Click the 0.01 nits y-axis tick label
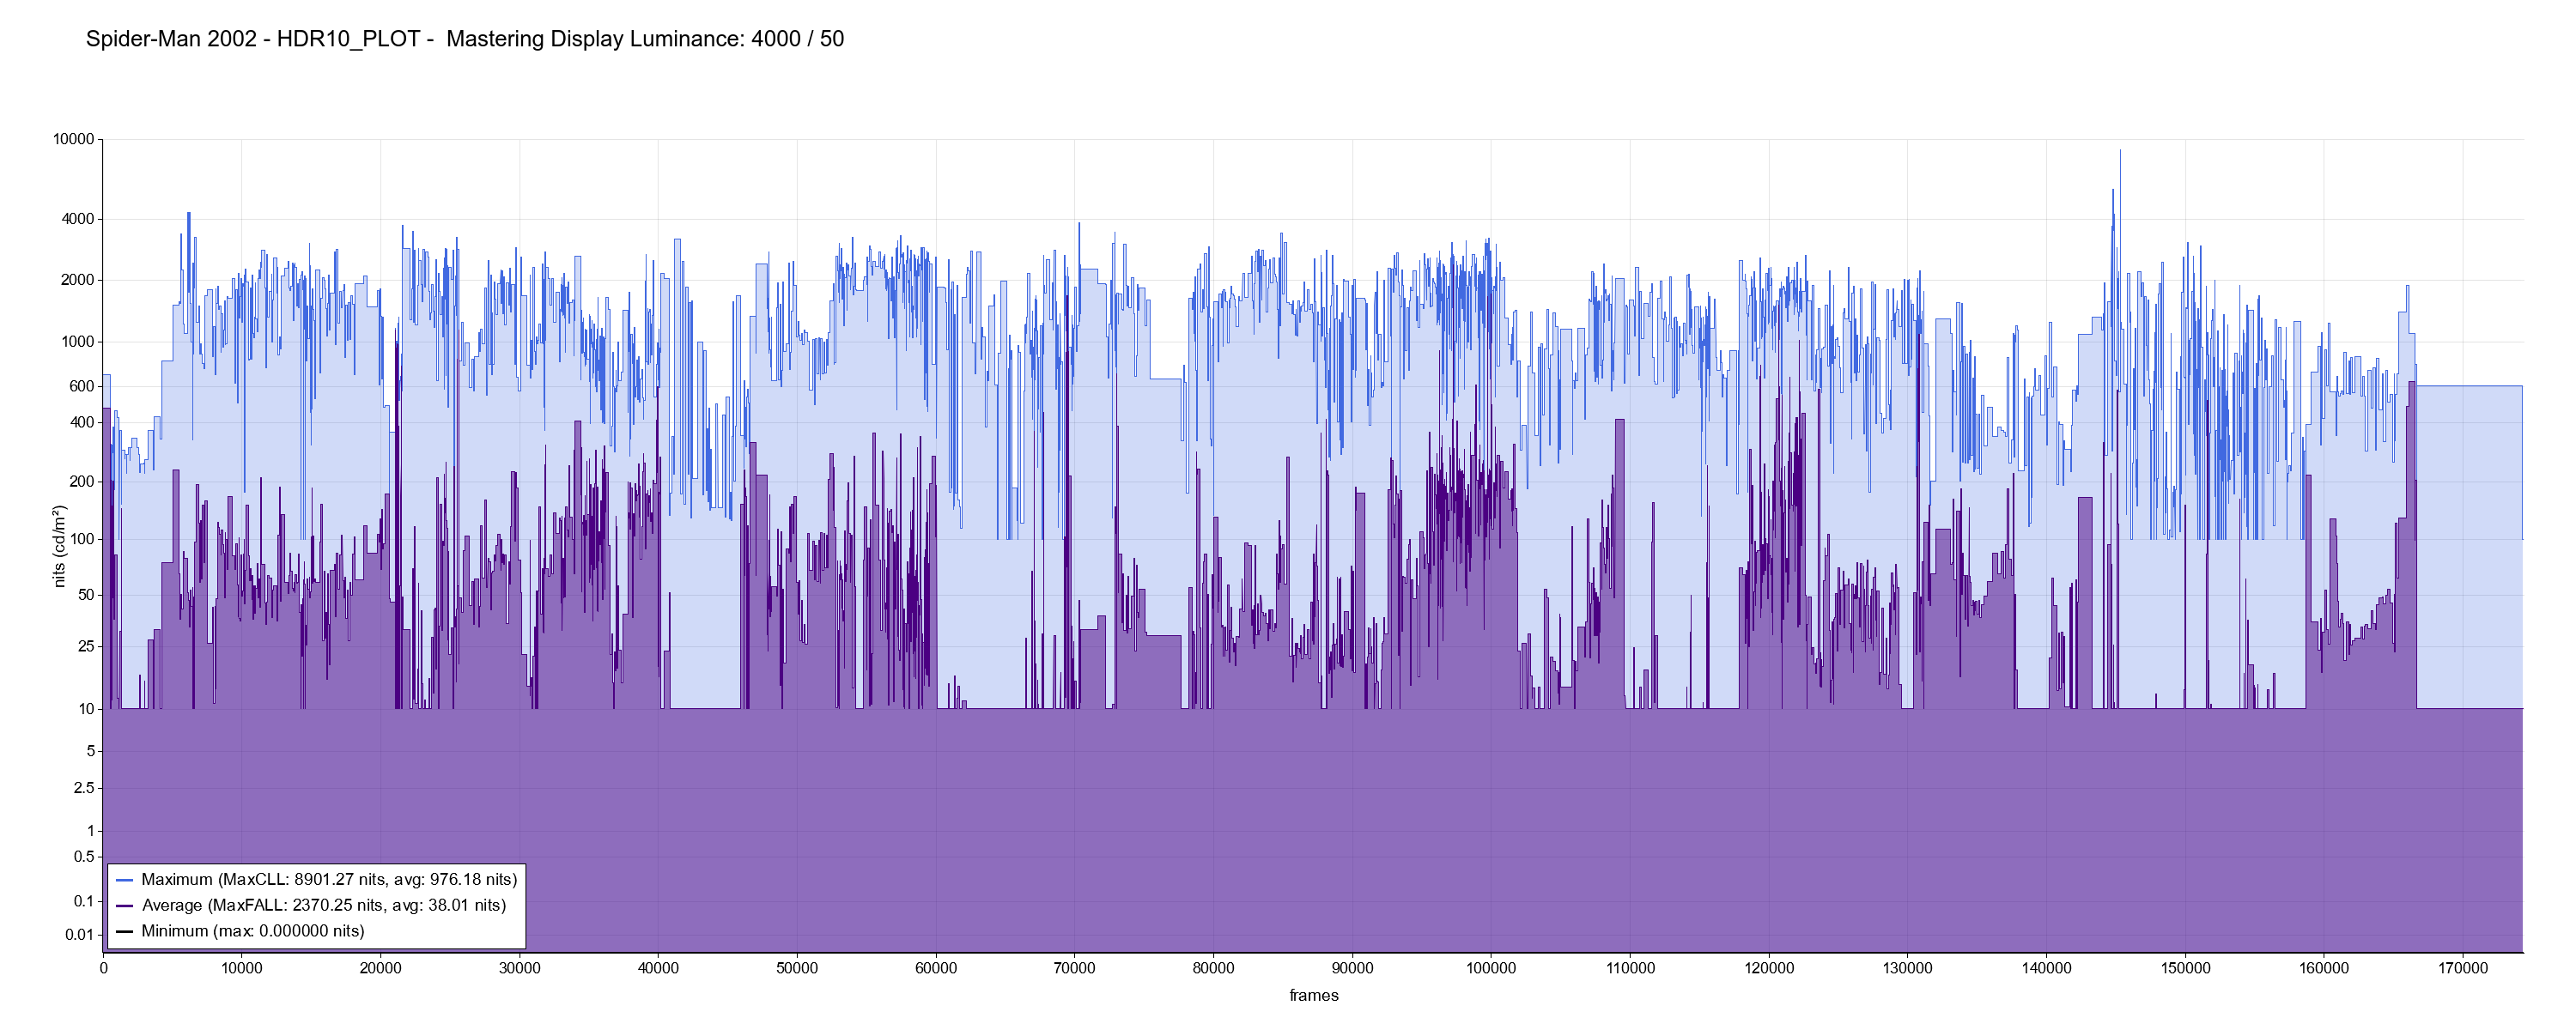This screenshot has height=1030, width=2576. pyautogui.click(x=79, y=936)
